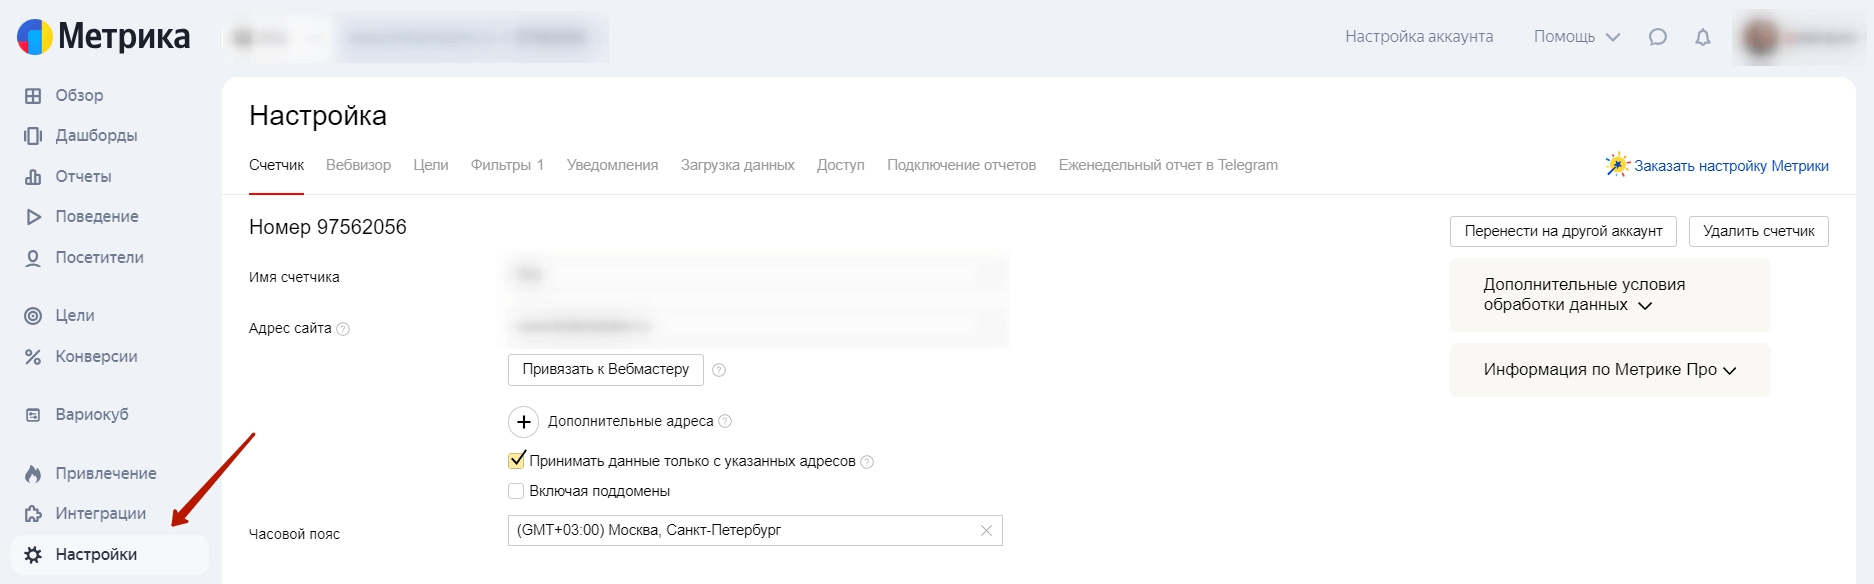Add additional address with plus button
1874x584 pixels.
point(524,422)
